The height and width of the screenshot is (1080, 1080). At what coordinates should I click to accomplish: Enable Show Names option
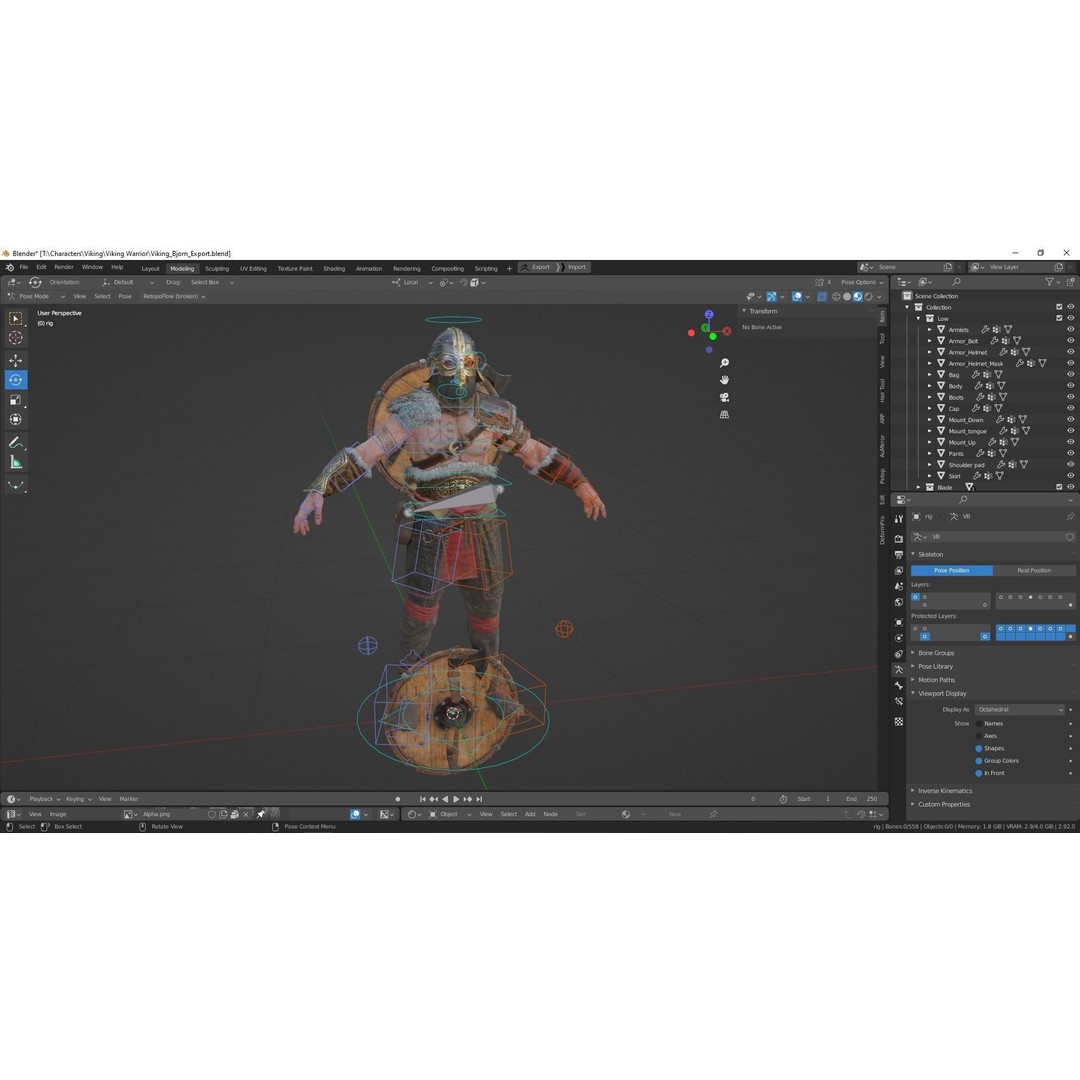pos(979,723)
